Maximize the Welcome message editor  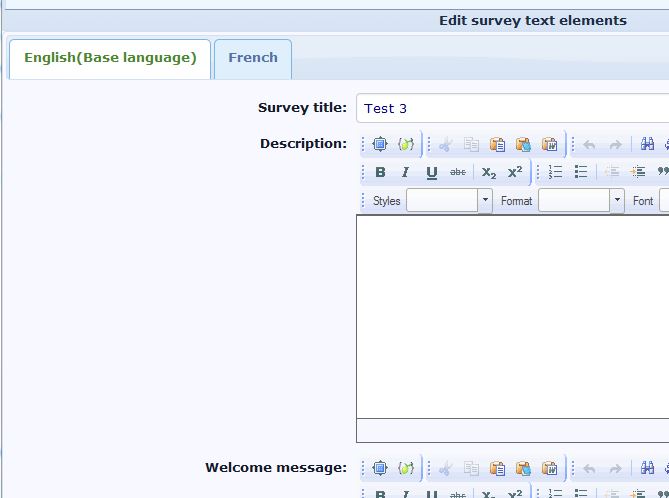click(380, 468)
